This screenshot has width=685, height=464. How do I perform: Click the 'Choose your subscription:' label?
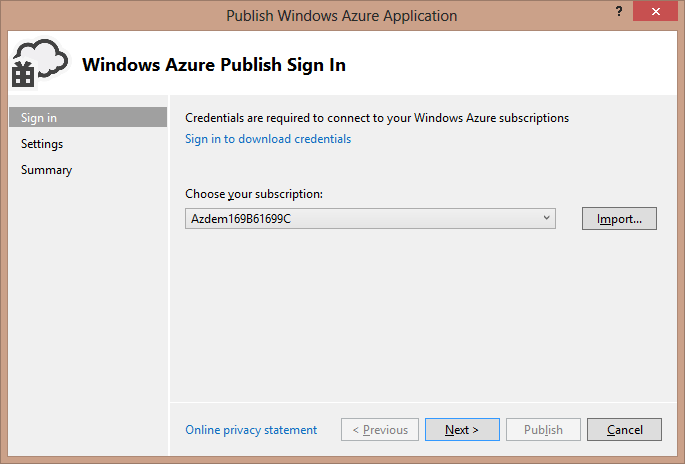(254, 194)
